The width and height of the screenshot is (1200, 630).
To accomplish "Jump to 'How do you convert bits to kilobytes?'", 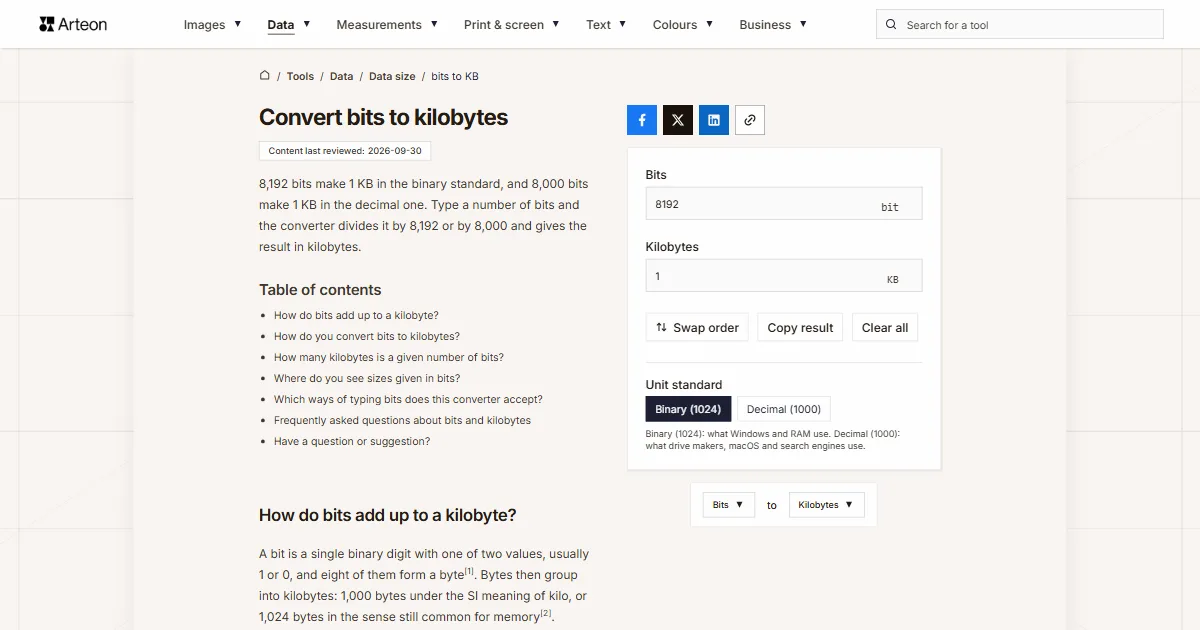I will pyautogui.click(x=367, y=336).
